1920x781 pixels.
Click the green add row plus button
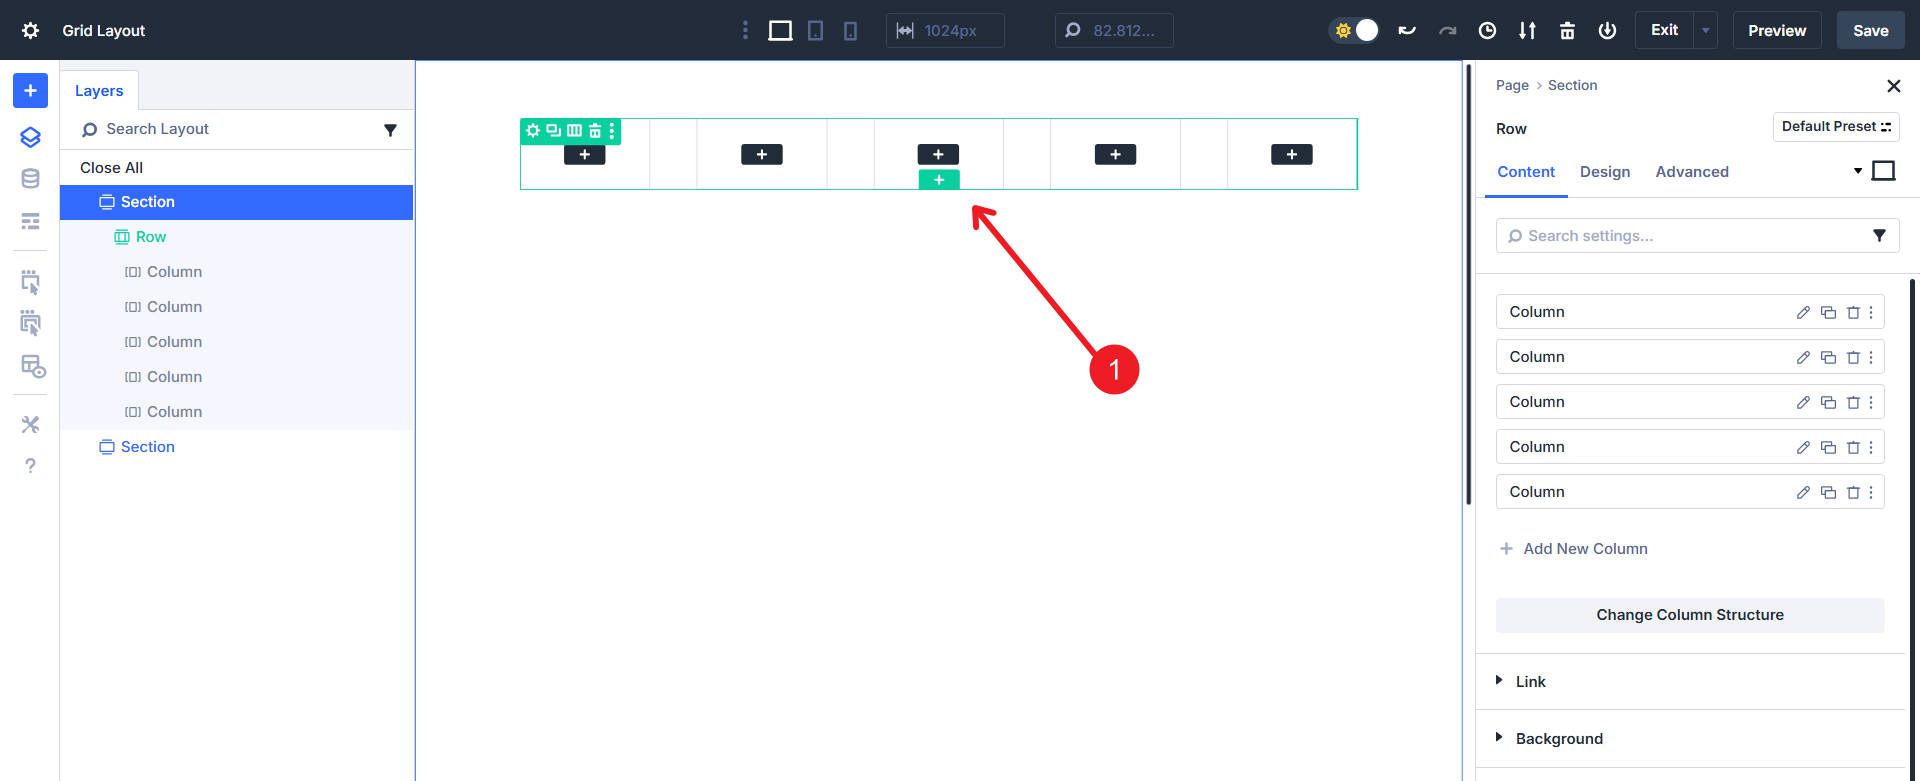[939, 180]
